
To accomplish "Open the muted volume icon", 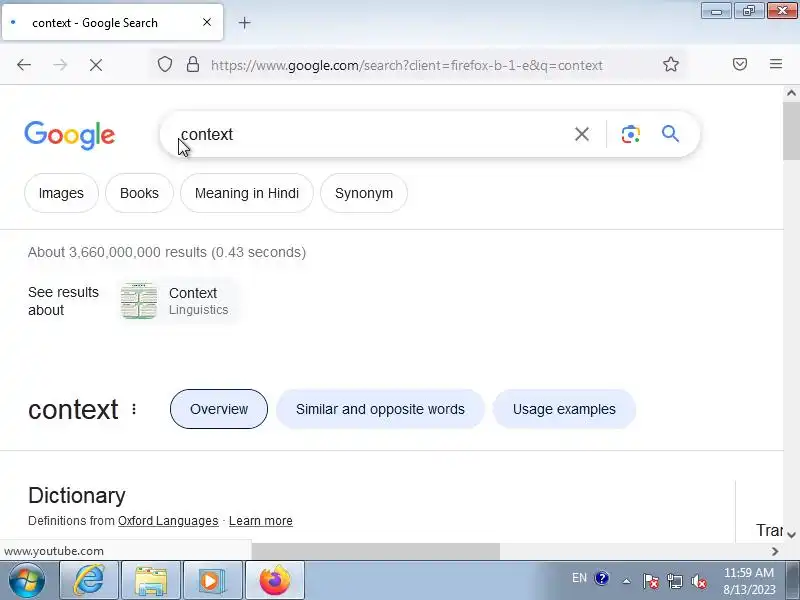I will tap(698, 581).
